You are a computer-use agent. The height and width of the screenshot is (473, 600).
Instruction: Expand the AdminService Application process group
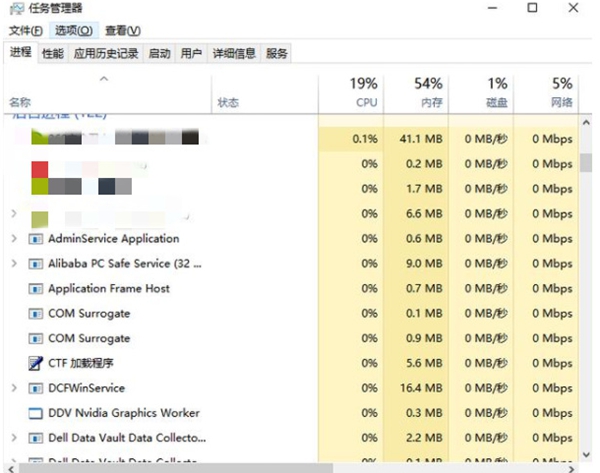coord(14,239)
